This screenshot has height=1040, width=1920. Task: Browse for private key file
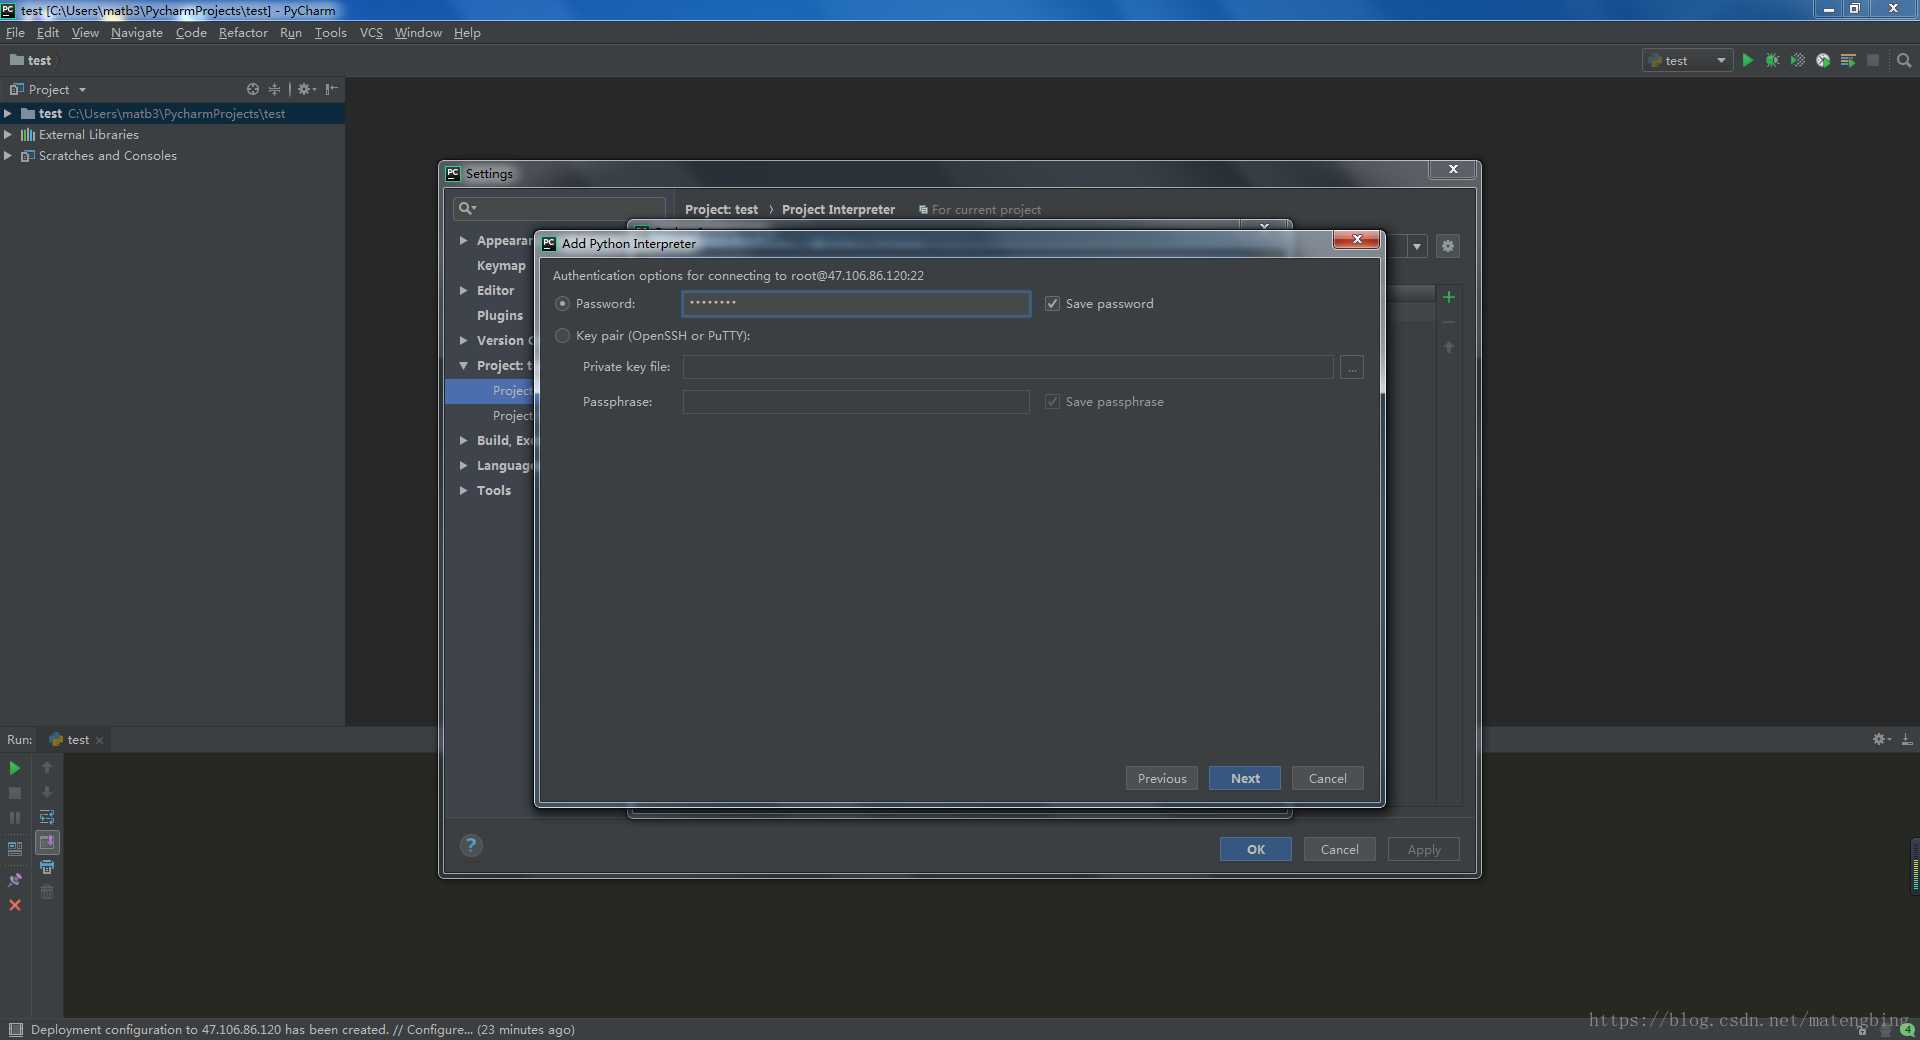coord(1352,368)
